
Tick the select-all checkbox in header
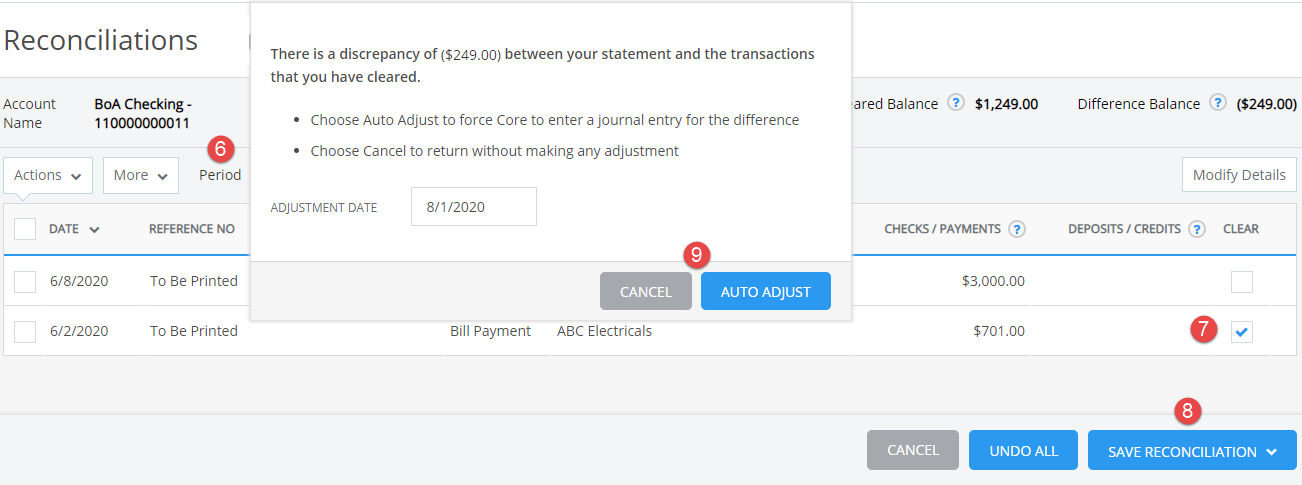coord(25,229)
